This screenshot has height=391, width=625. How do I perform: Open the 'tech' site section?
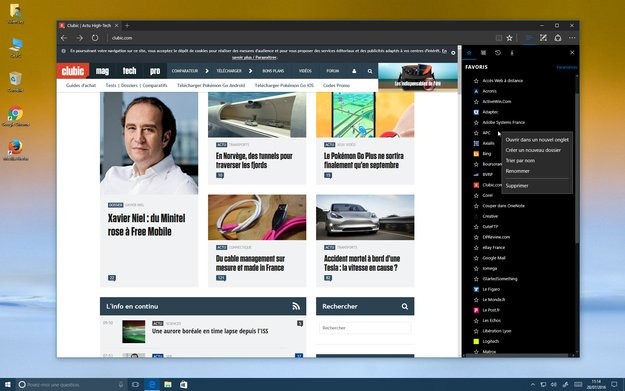coord(129,71)
